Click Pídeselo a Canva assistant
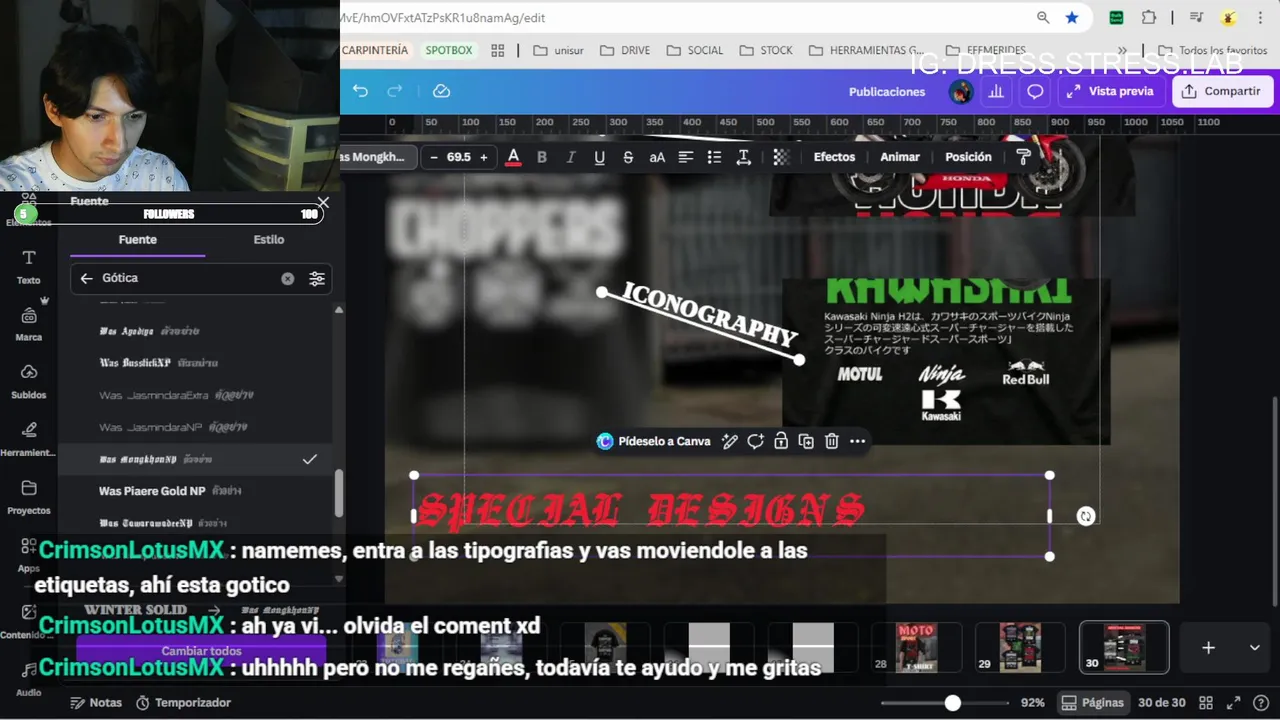The height and width of the screenshot is (720, 1280). point(653,441)
